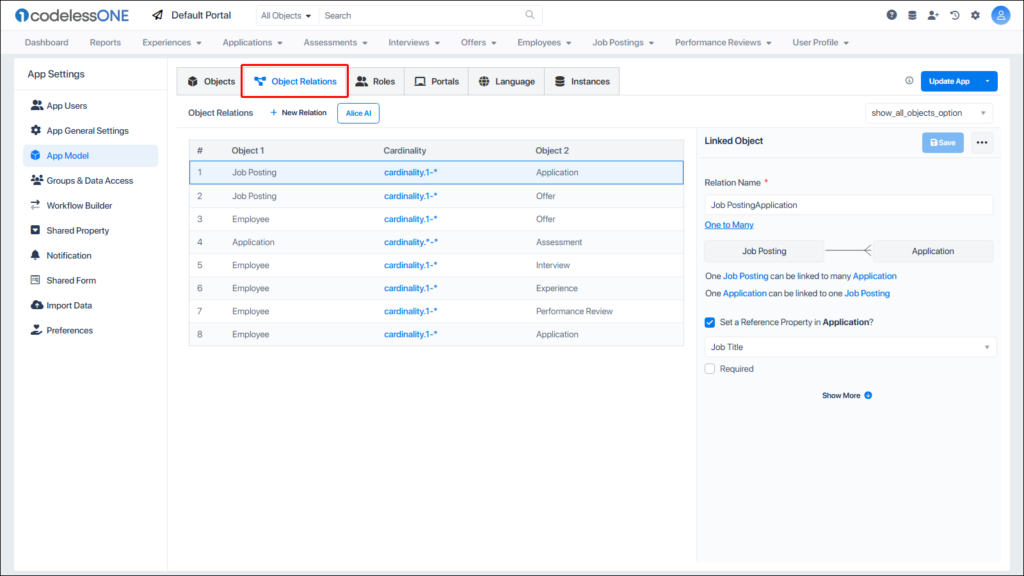Select App Model in sidebar
The width and height of the screenshot is (1024, 576).
(x=90, y=155)
